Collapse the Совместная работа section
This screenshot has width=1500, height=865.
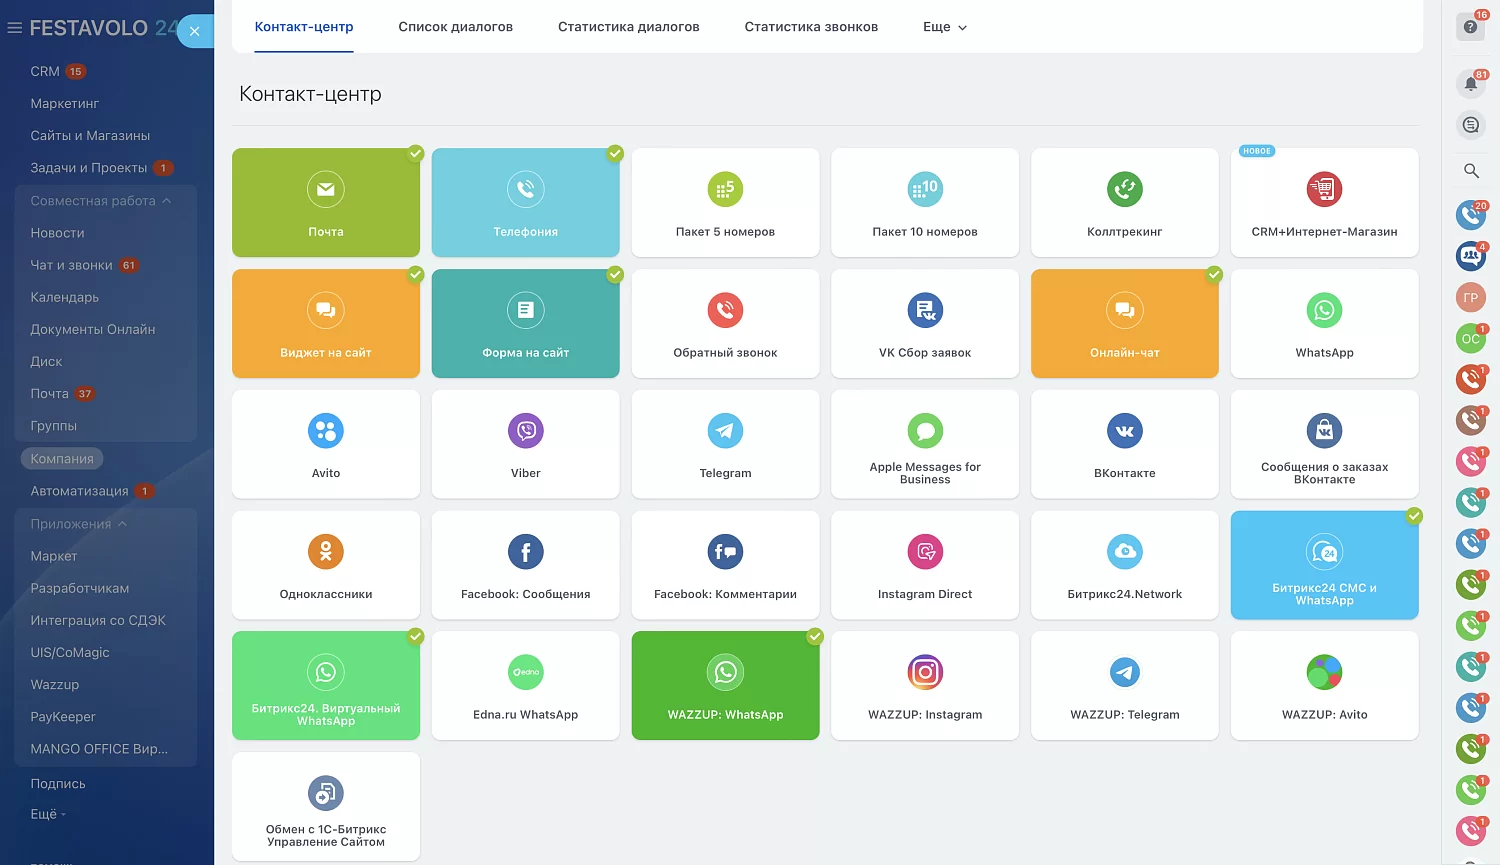click(x=101, y=201)
